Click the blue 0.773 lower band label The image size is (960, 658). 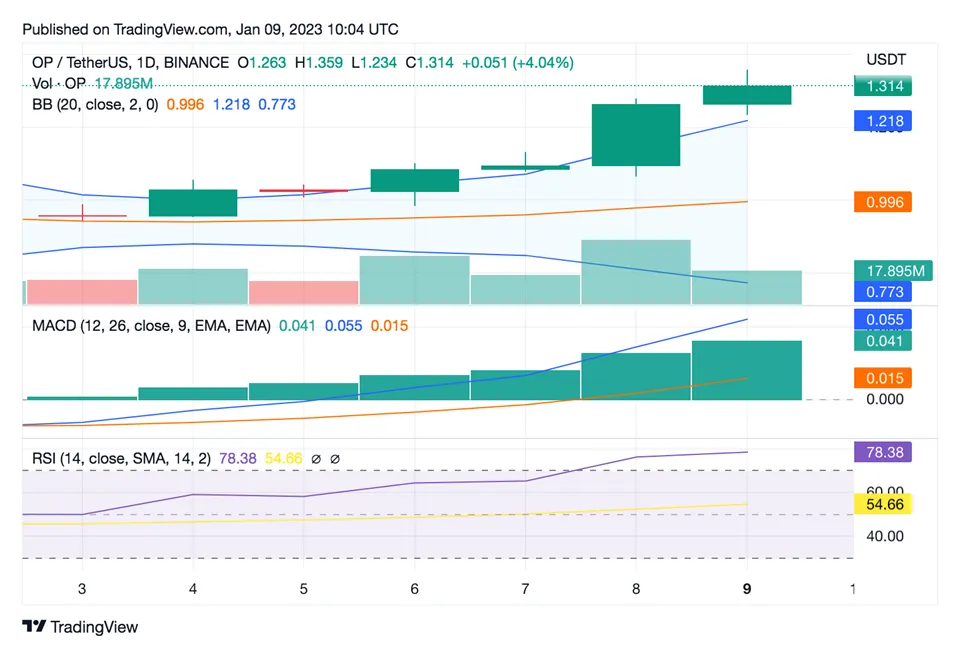click(884, 291)
